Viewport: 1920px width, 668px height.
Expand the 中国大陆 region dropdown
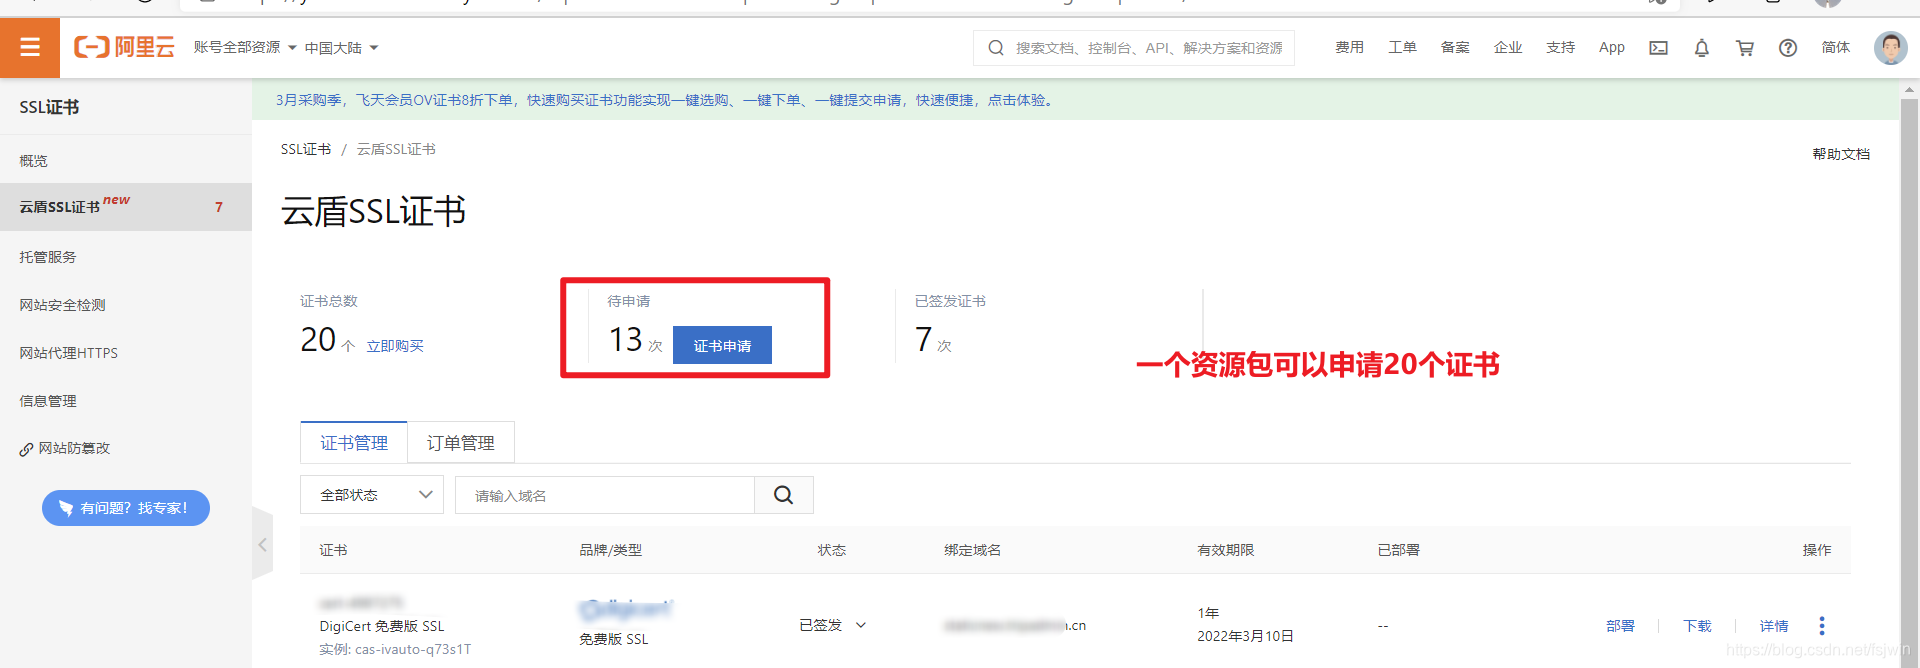tap(341, 48)
